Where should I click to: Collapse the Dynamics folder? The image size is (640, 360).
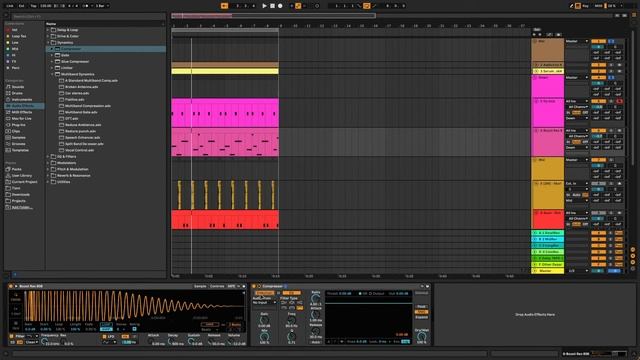point(48,42)
